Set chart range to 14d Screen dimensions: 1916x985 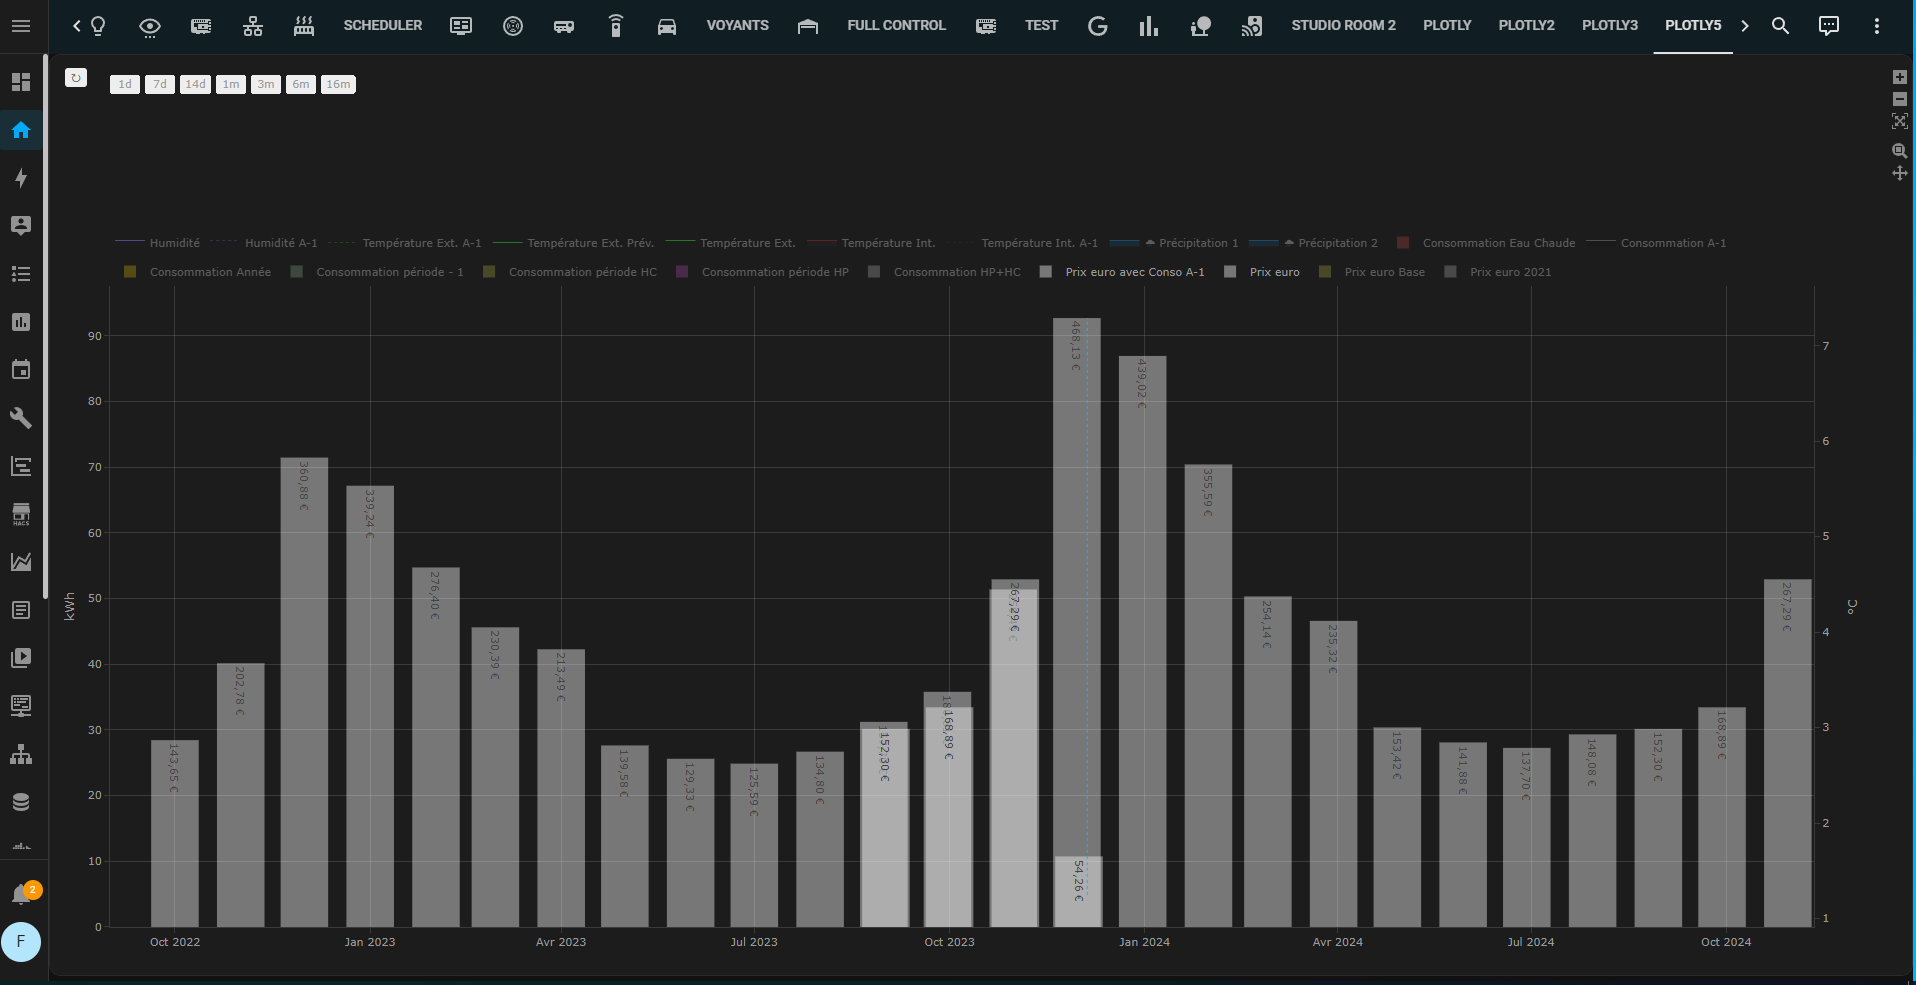195,84
